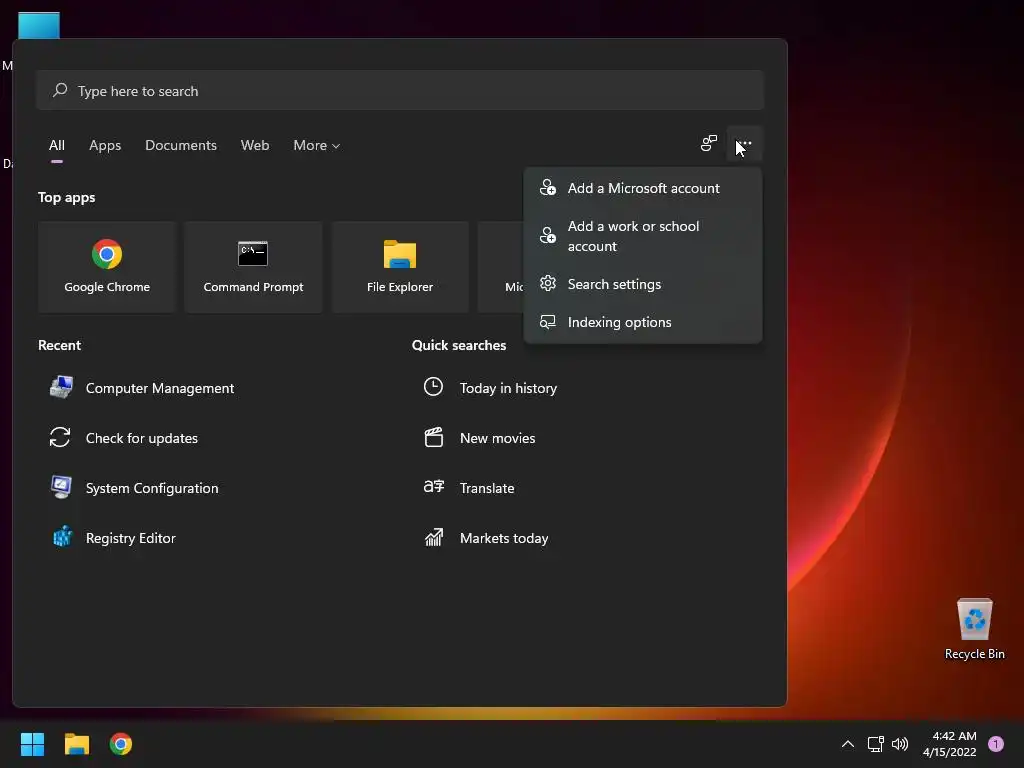This screenshot has height=768, width=1024.
Task: Click the volume speaker tray icon
Action: 900,744
